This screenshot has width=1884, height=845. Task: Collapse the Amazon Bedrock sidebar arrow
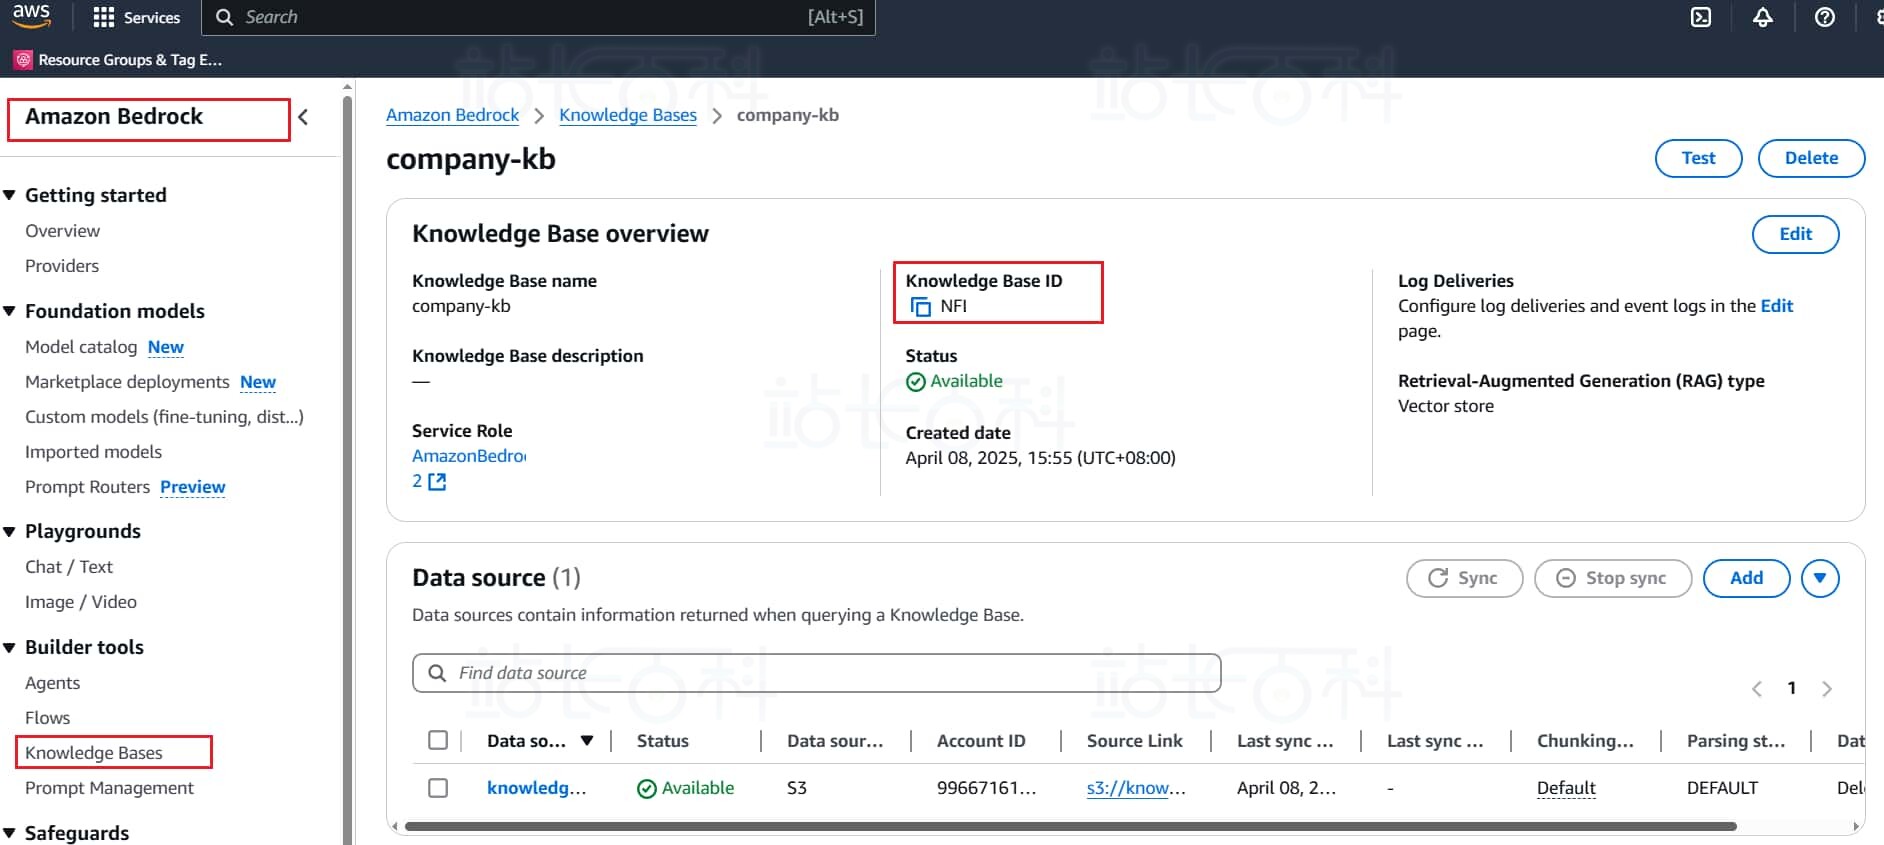(303, 117)
